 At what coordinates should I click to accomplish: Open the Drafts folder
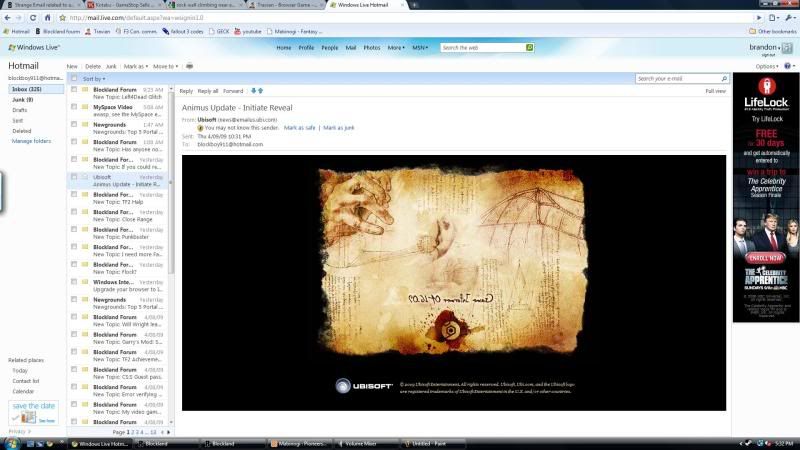(x=19, y=110)
